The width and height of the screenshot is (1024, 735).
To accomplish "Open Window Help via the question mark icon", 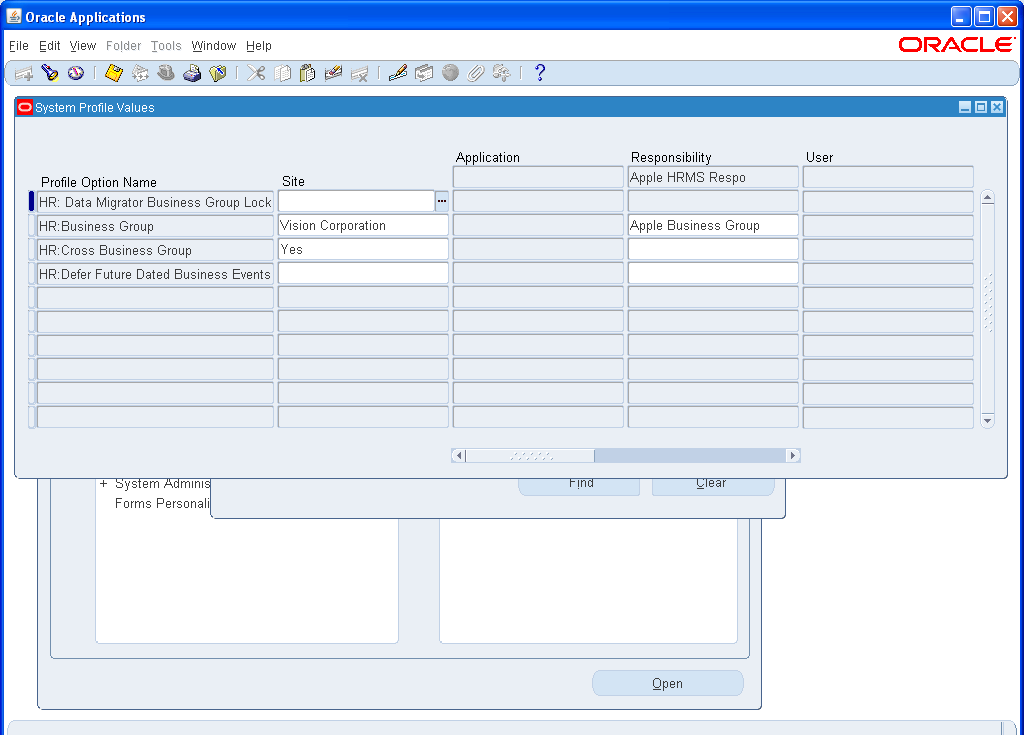I will (x=539, y=72).
